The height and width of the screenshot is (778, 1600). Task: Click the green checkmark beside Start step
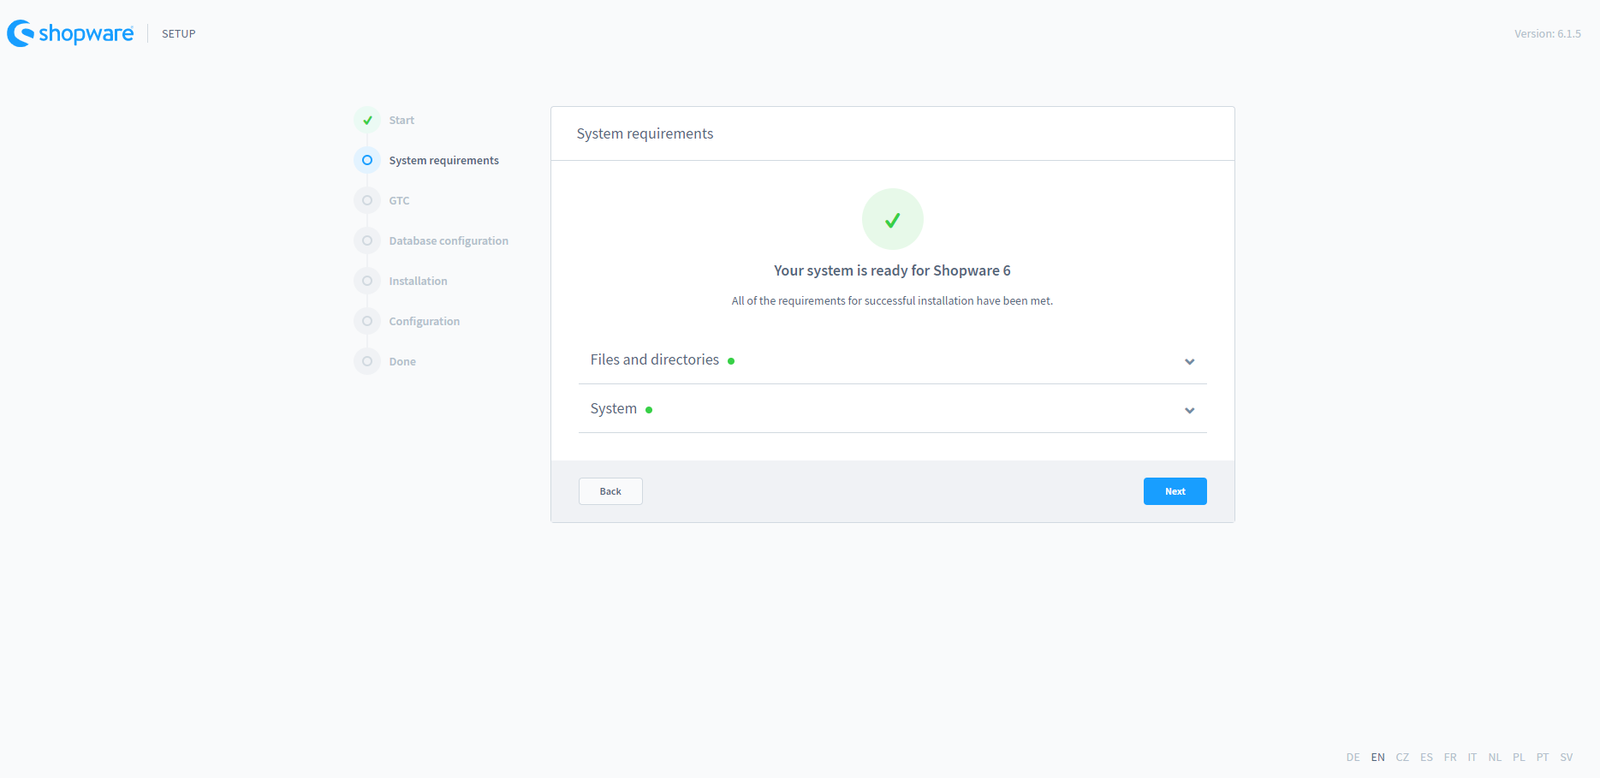click(367, 120)
